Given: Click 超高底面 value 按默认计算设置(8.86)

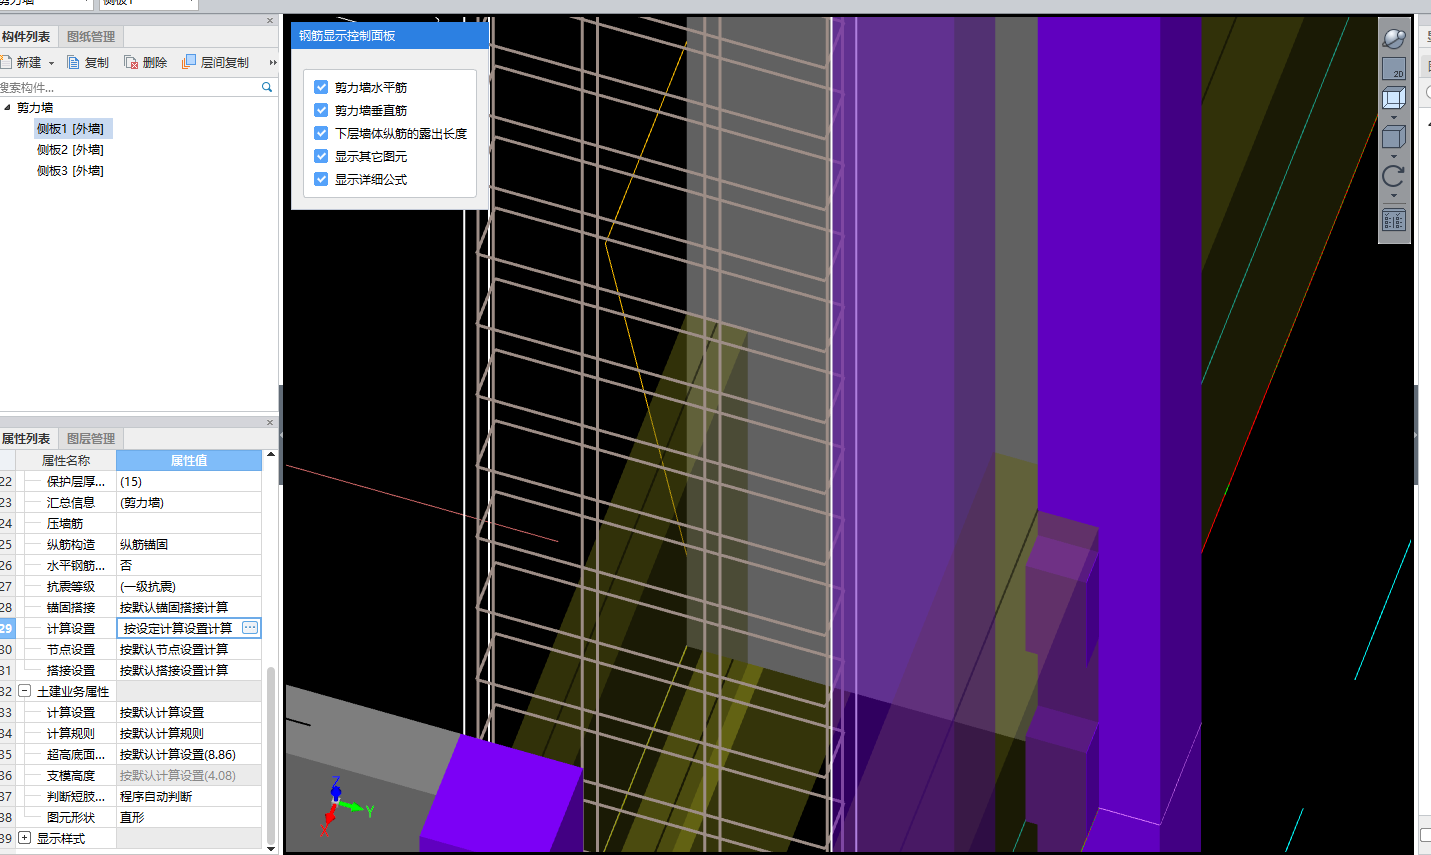Looking at the screenshot, I should [189, 754].
